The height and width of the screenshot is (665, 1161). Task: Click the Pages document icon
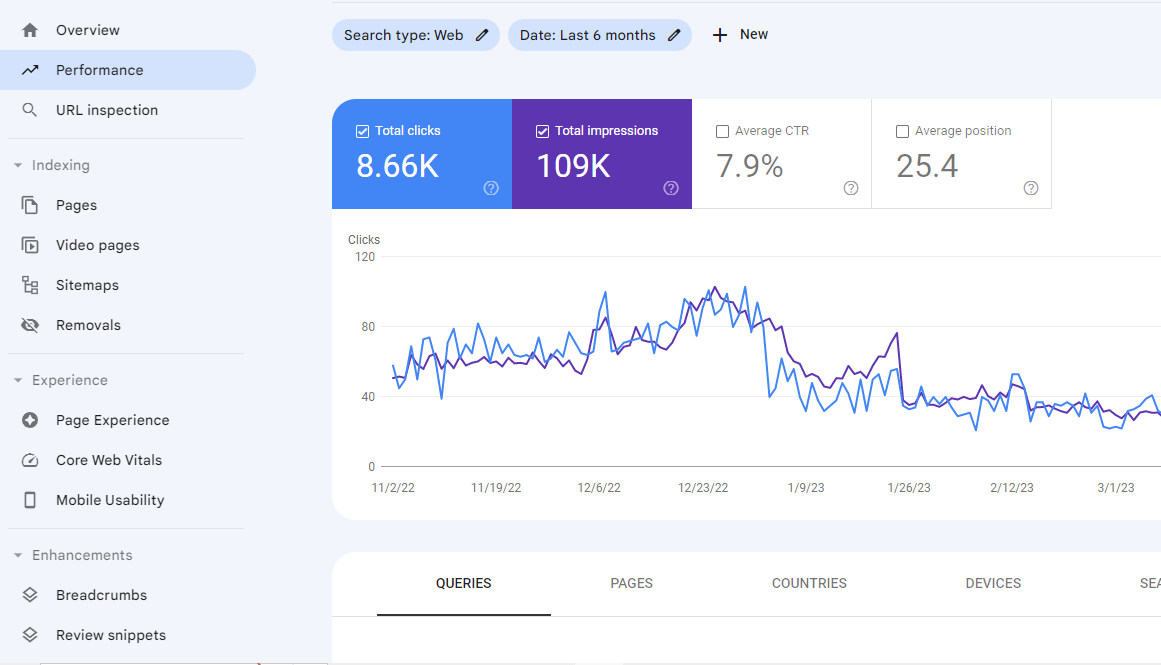pos(30,205)
